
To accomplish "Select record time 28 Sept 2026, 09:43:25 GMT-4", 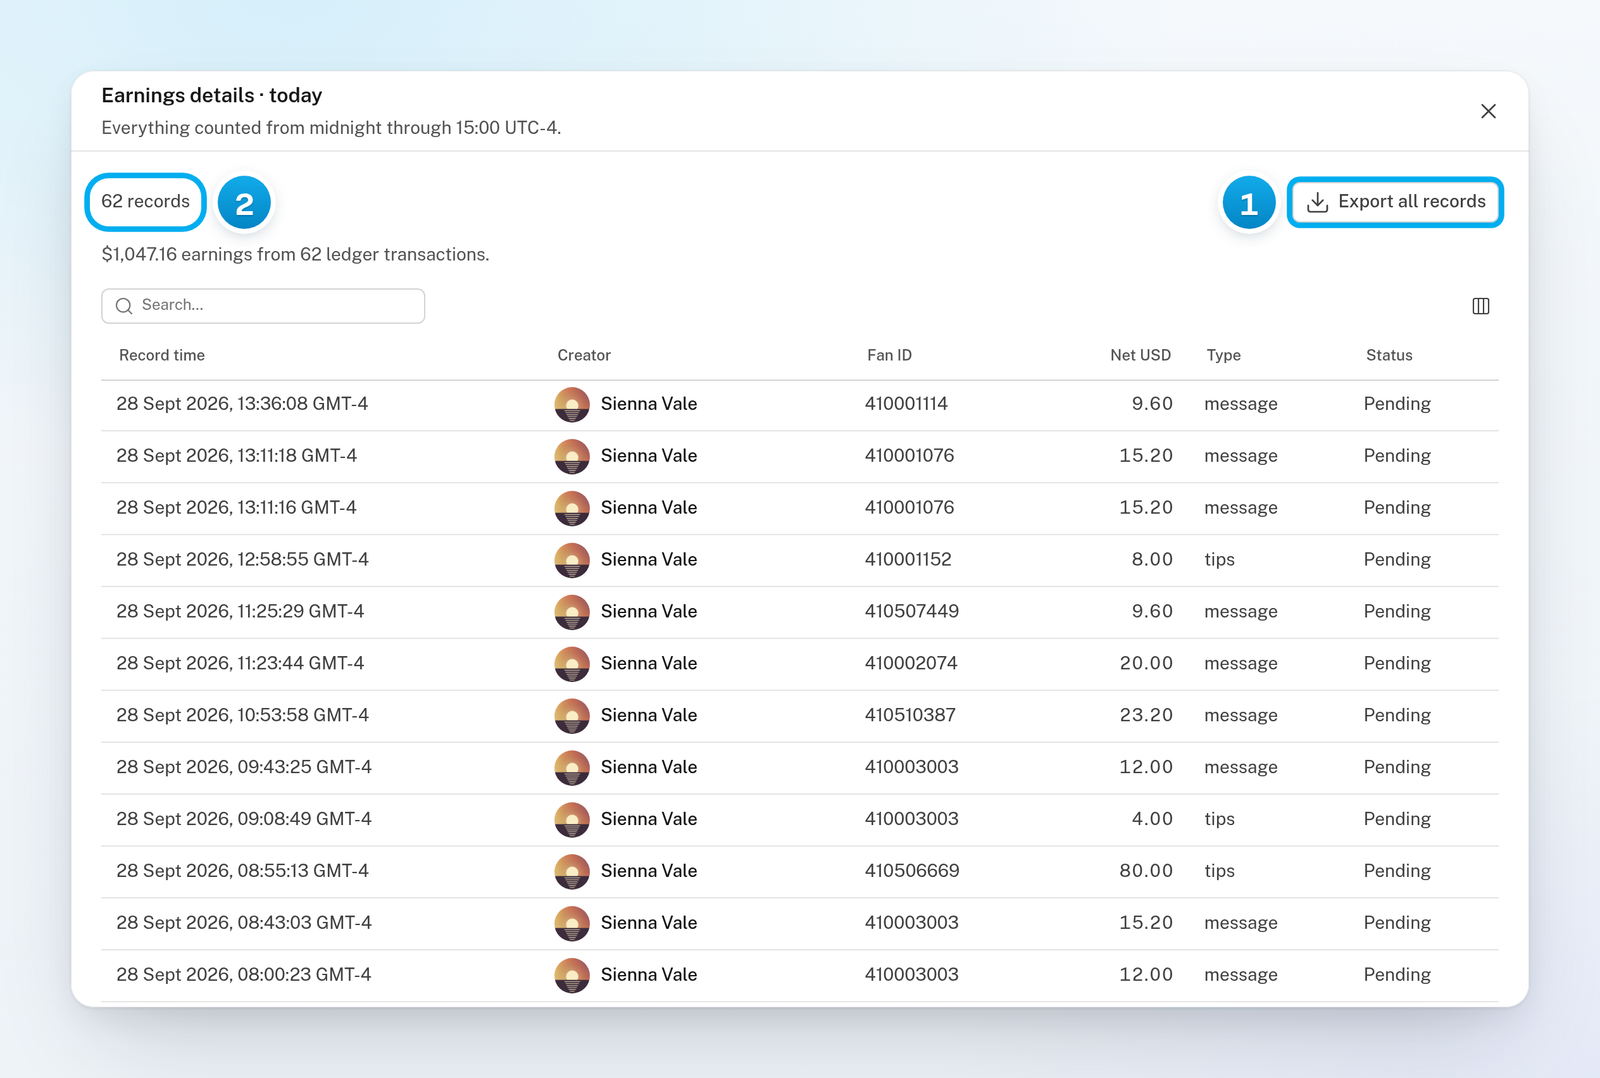I will [244, 768].
